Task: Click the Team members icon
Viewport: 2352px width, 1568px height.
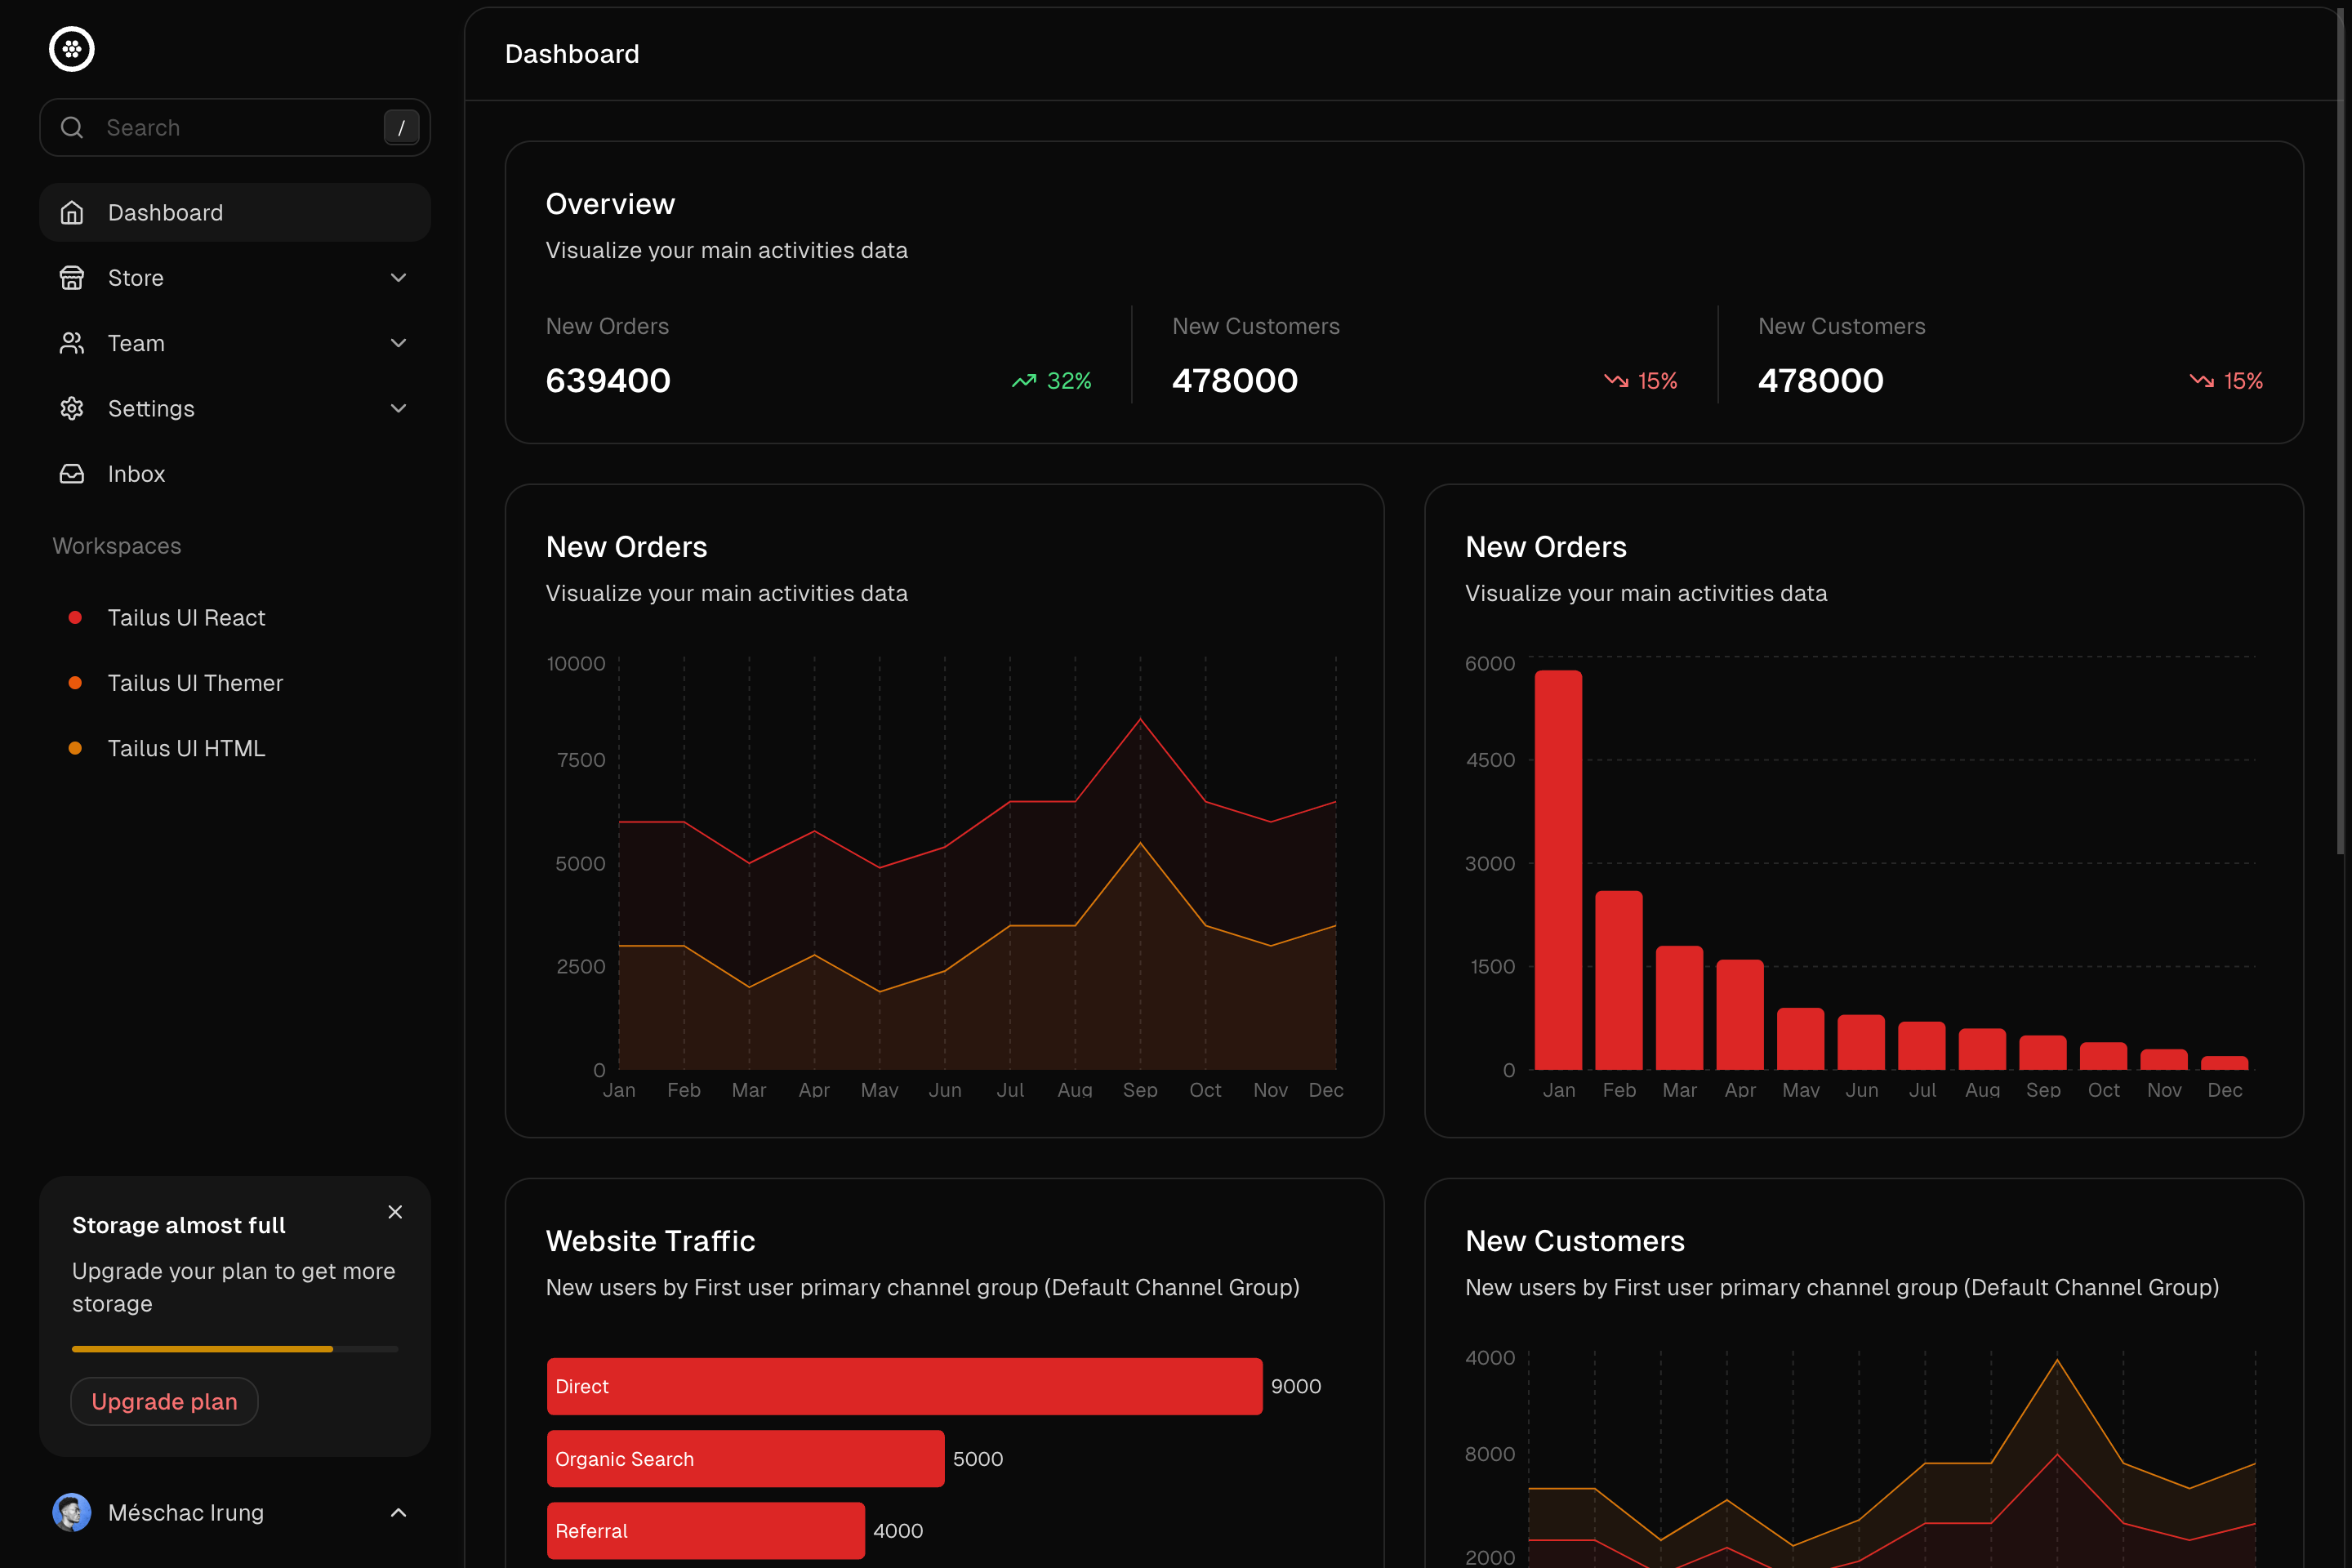Action: coord(71,342)
